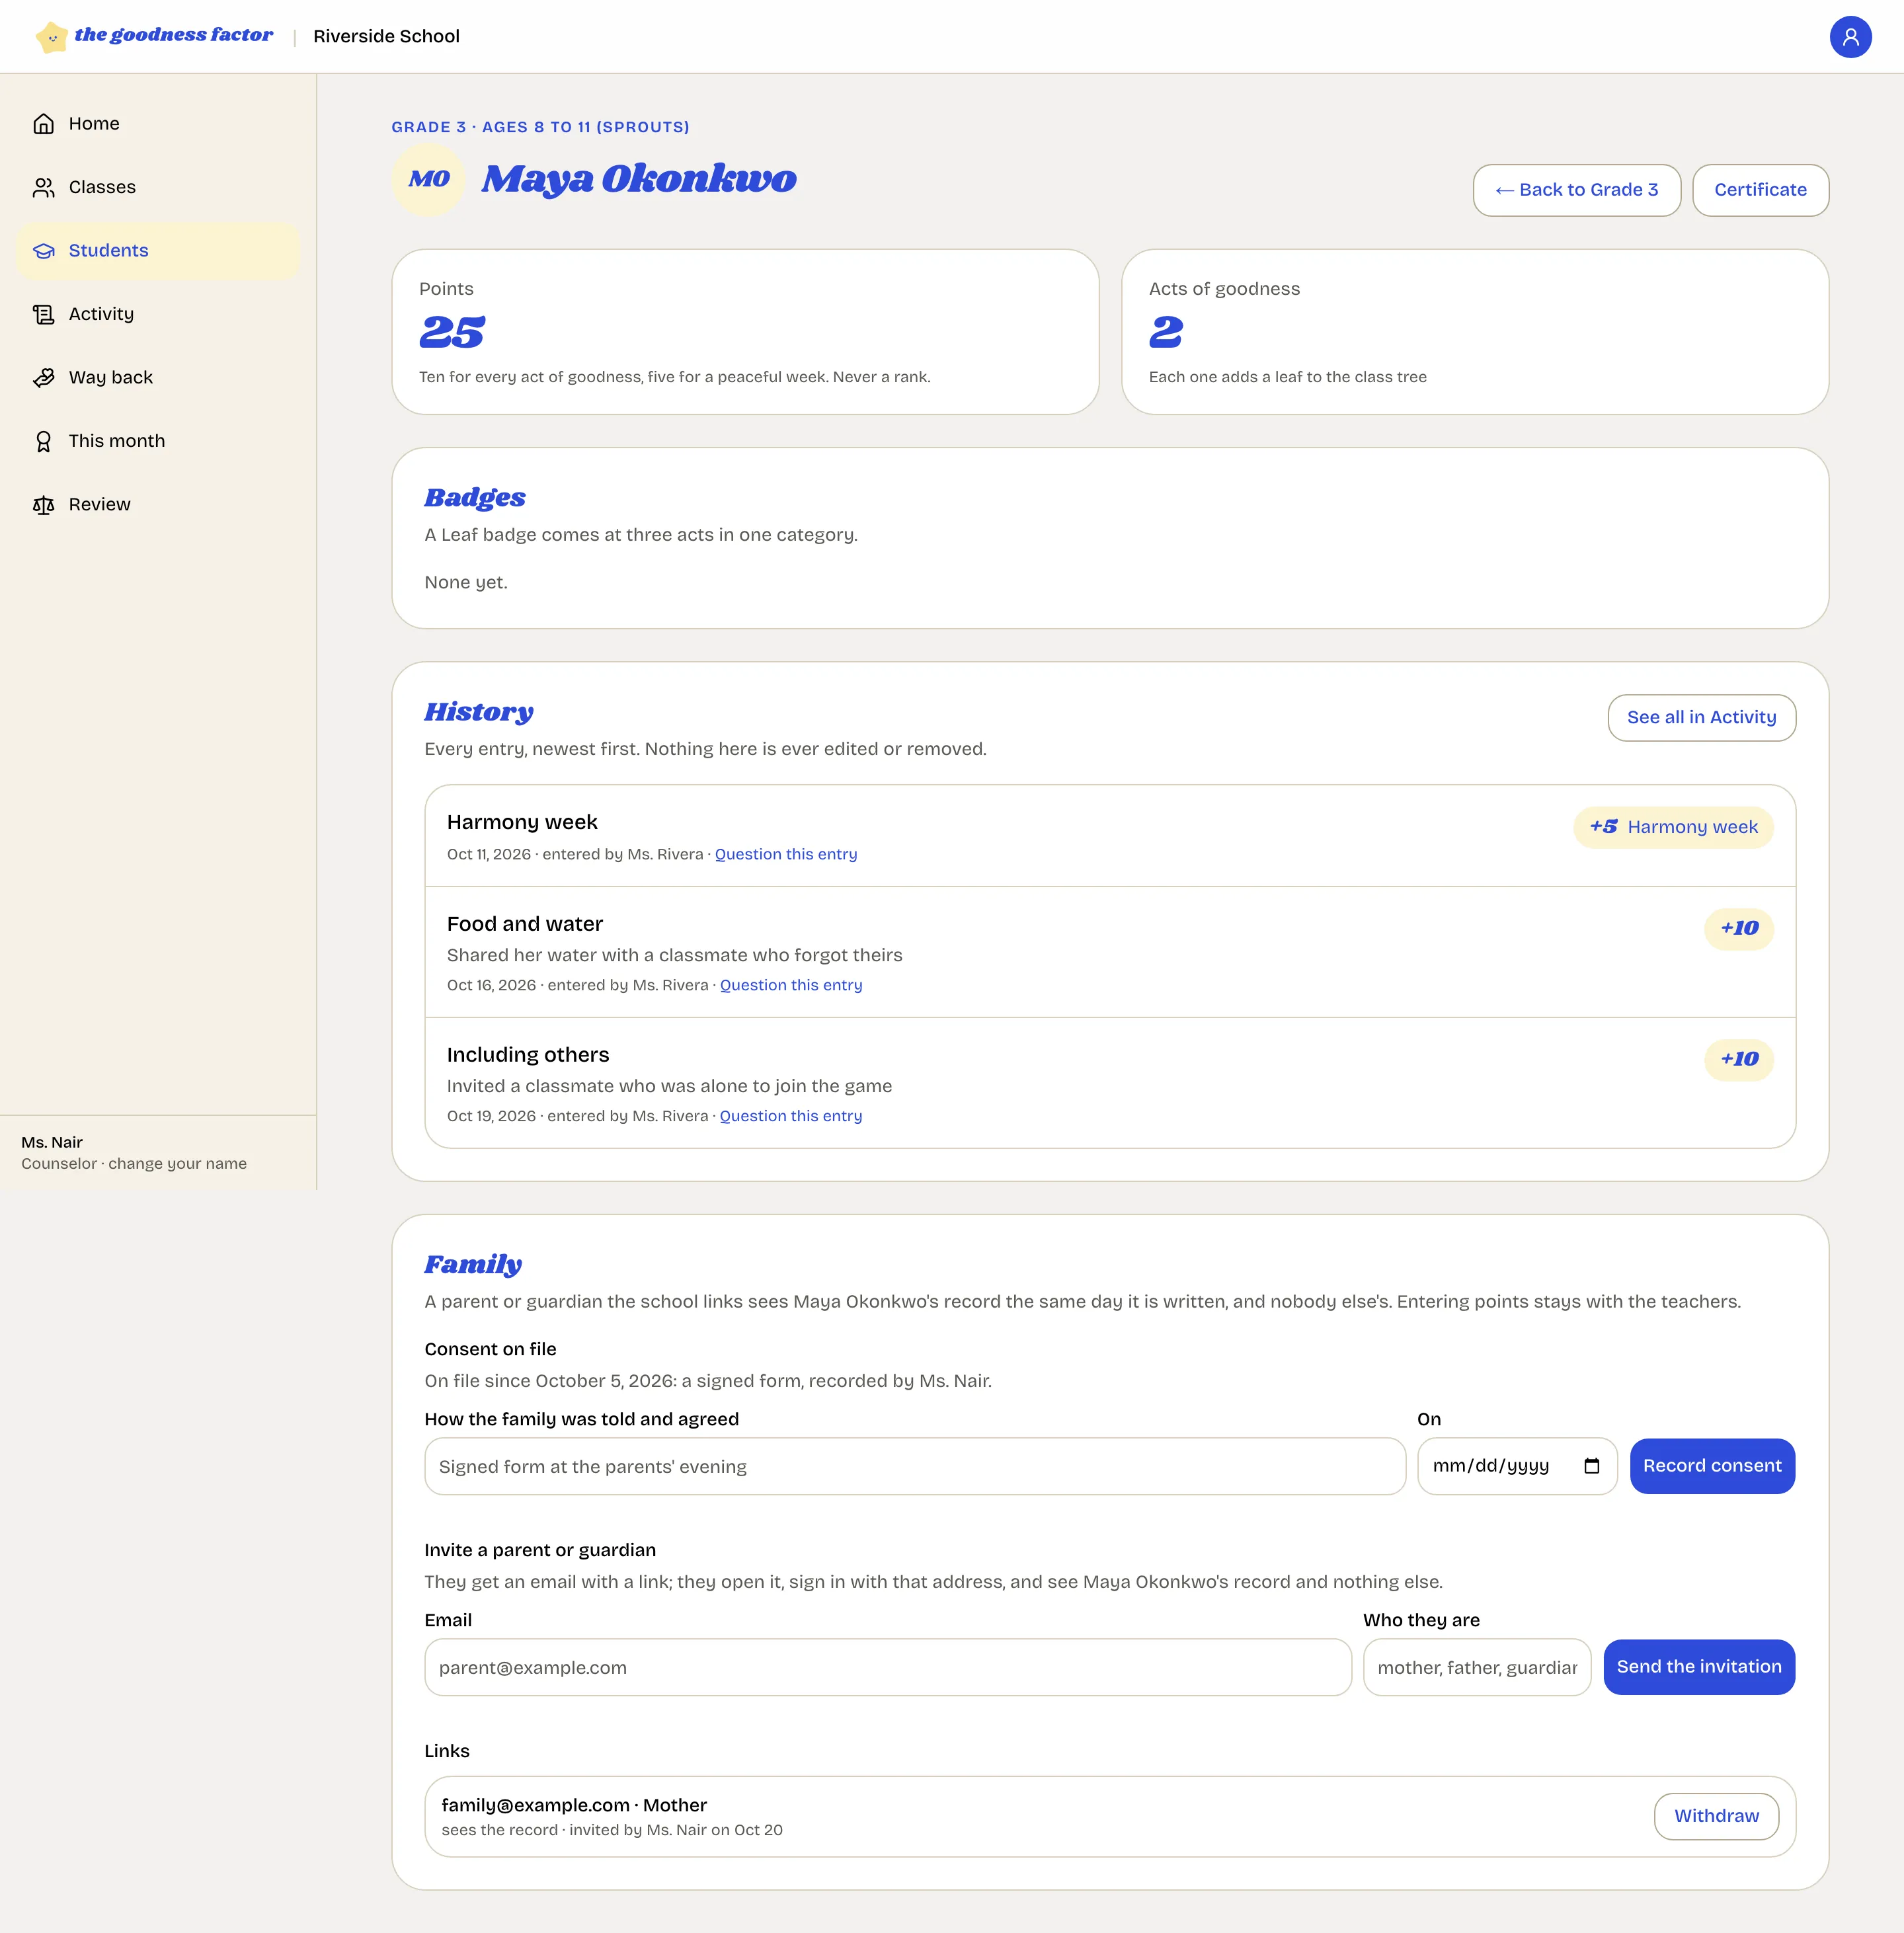The height and width of the screenshot is (1933, 1904).
Task: Click the consent date mm/dd/yyyy field
Action: tap(1517, 1467)
